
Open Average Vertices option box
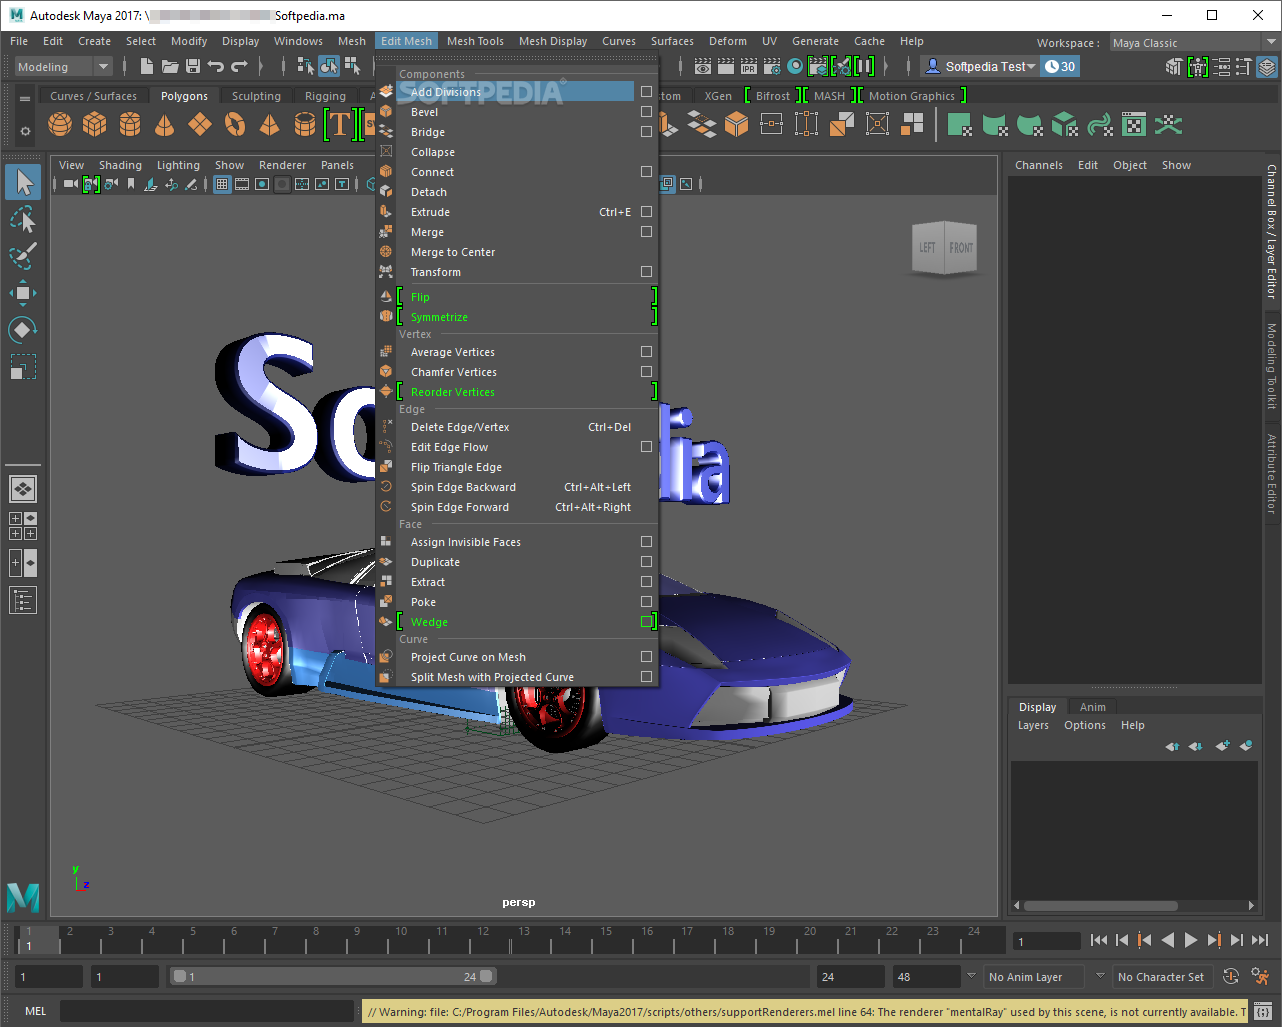click(646, 351)
